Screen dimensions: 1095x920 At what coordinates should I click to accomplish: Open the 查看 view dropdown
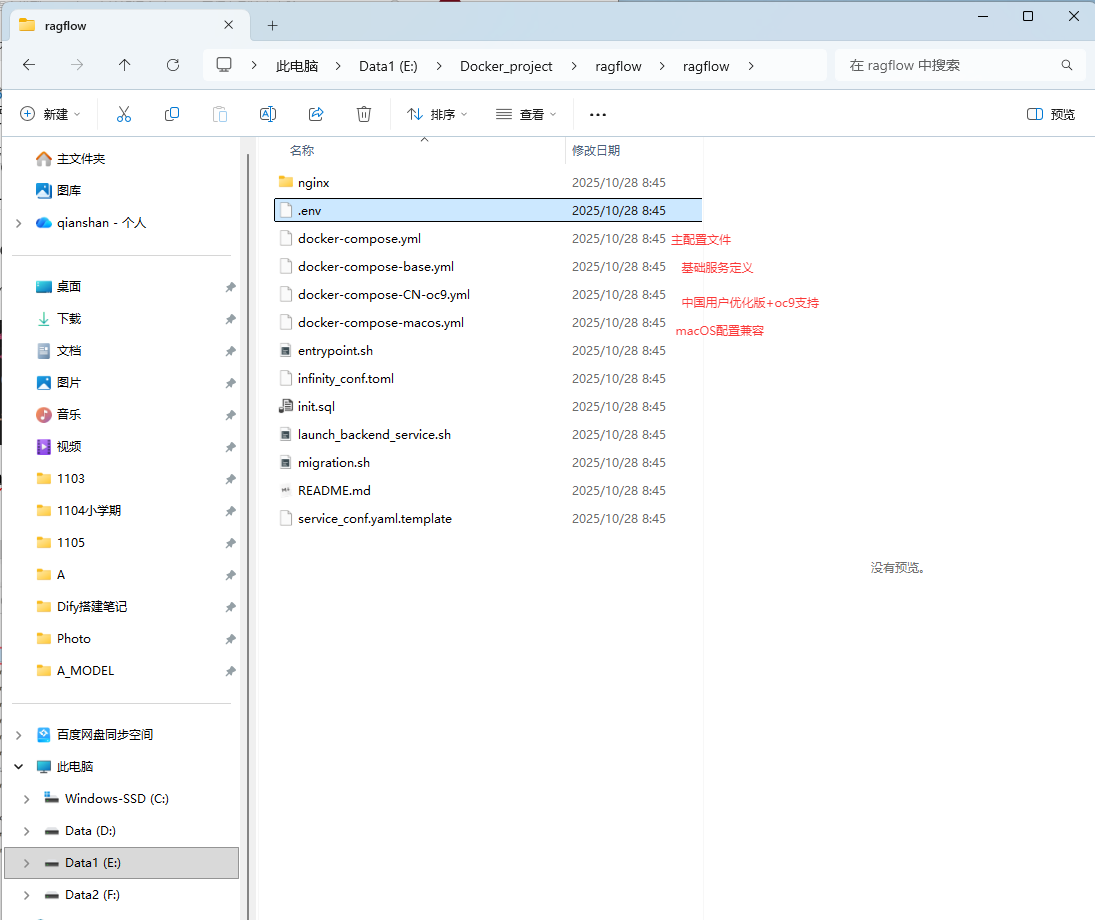pyautogui.click(x=526, y=115)
